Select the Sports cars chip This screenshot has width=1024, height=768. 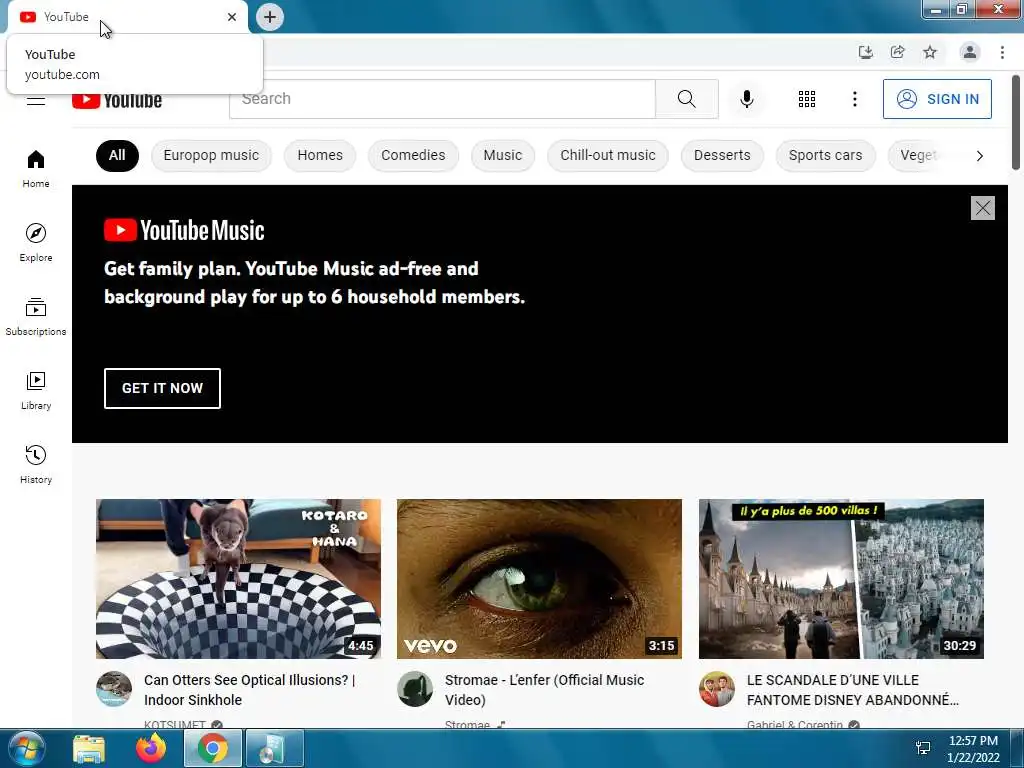pyautogui.click(x=825, y=155)
